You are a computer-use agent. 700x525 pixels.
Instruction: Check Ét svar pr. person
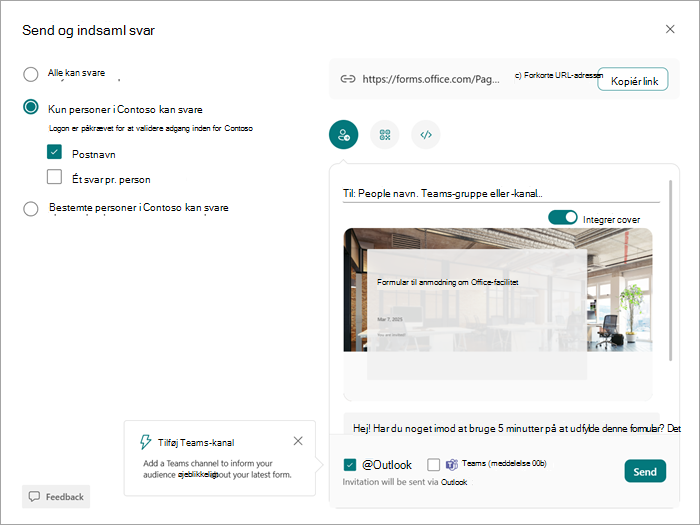[x=54, y=177]
